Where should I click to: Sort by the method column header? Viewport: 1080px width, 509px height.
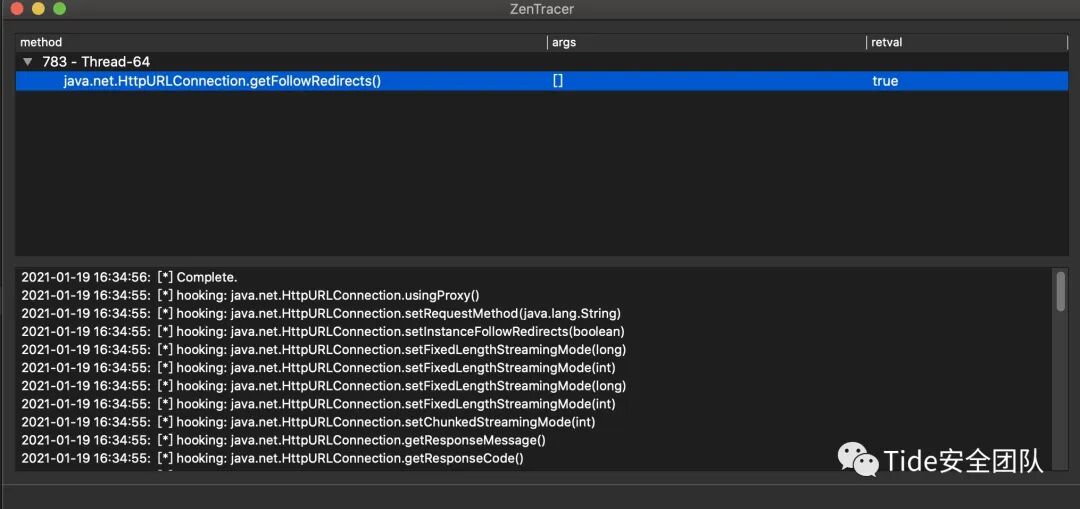pyautogui.click(x=281, y=42)
